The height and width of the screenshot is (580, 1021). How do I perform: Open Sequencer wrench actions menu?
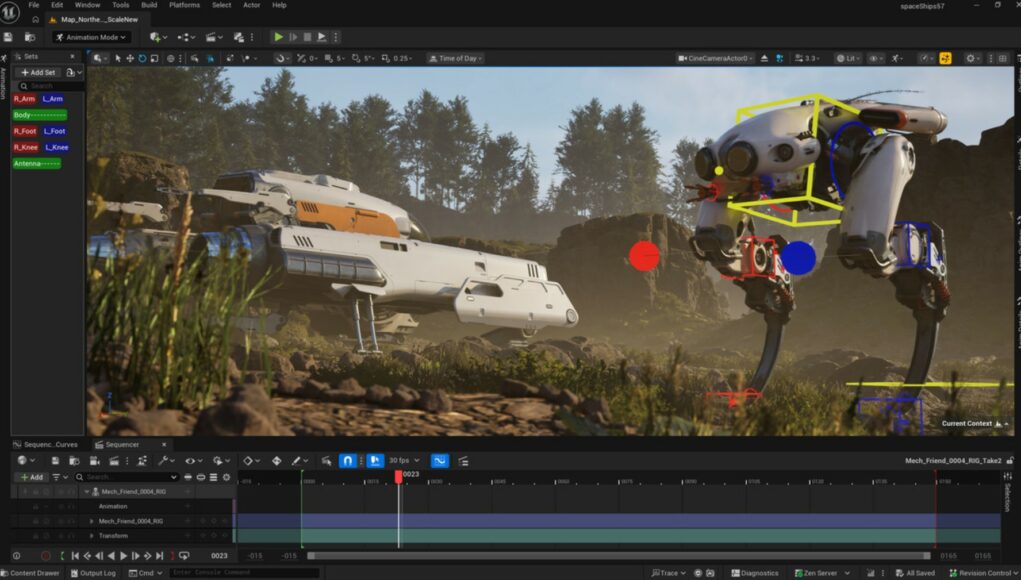click(x=167, y=461)
